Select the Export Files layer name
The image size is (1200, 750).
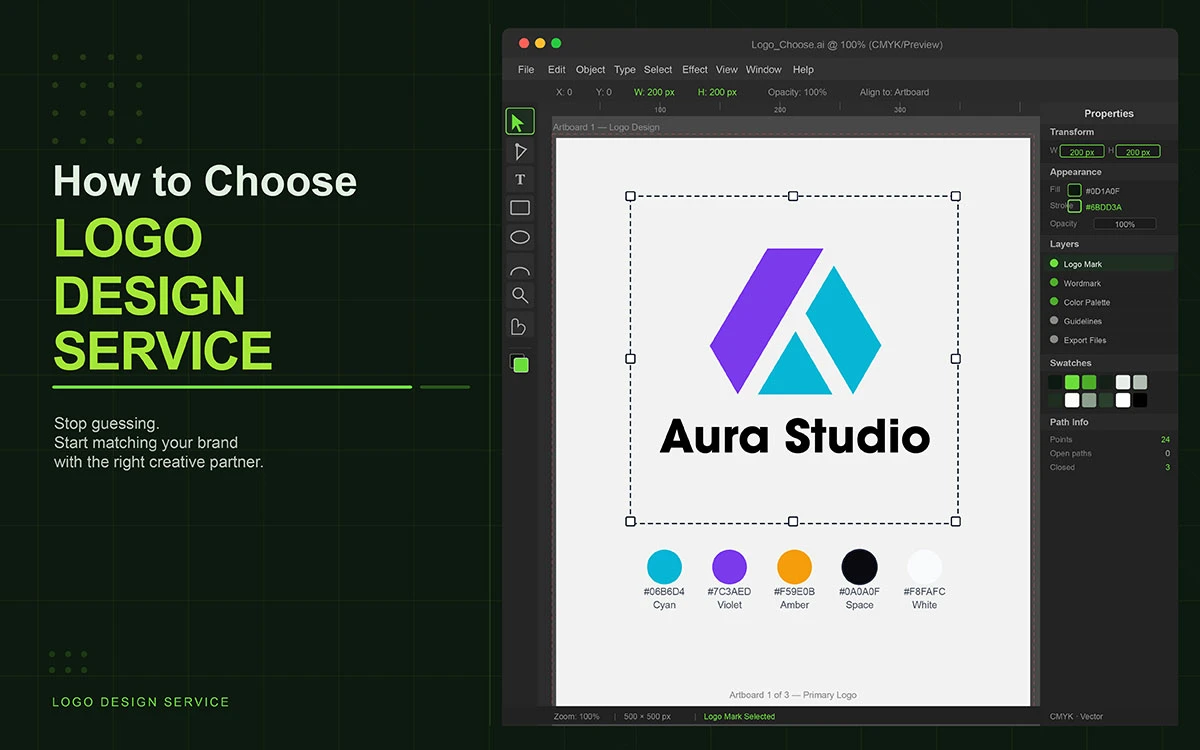[x=1085, y=340]
